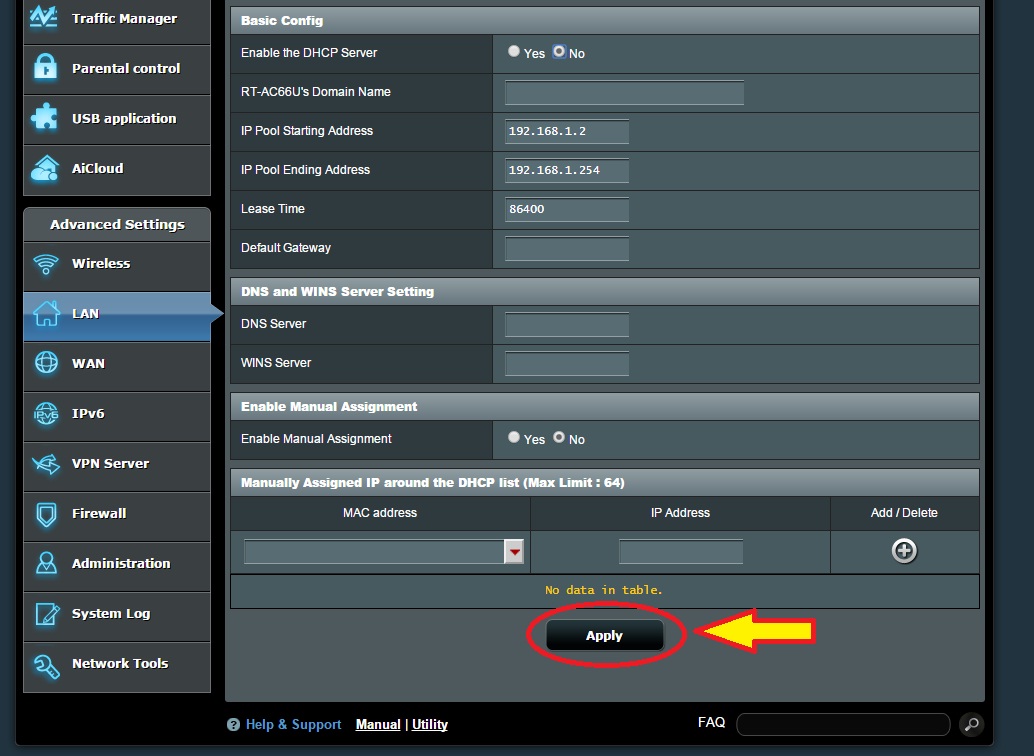Click the USB application puzzle icon
This screenshot has width=1034, height=756.
(46, 118)
